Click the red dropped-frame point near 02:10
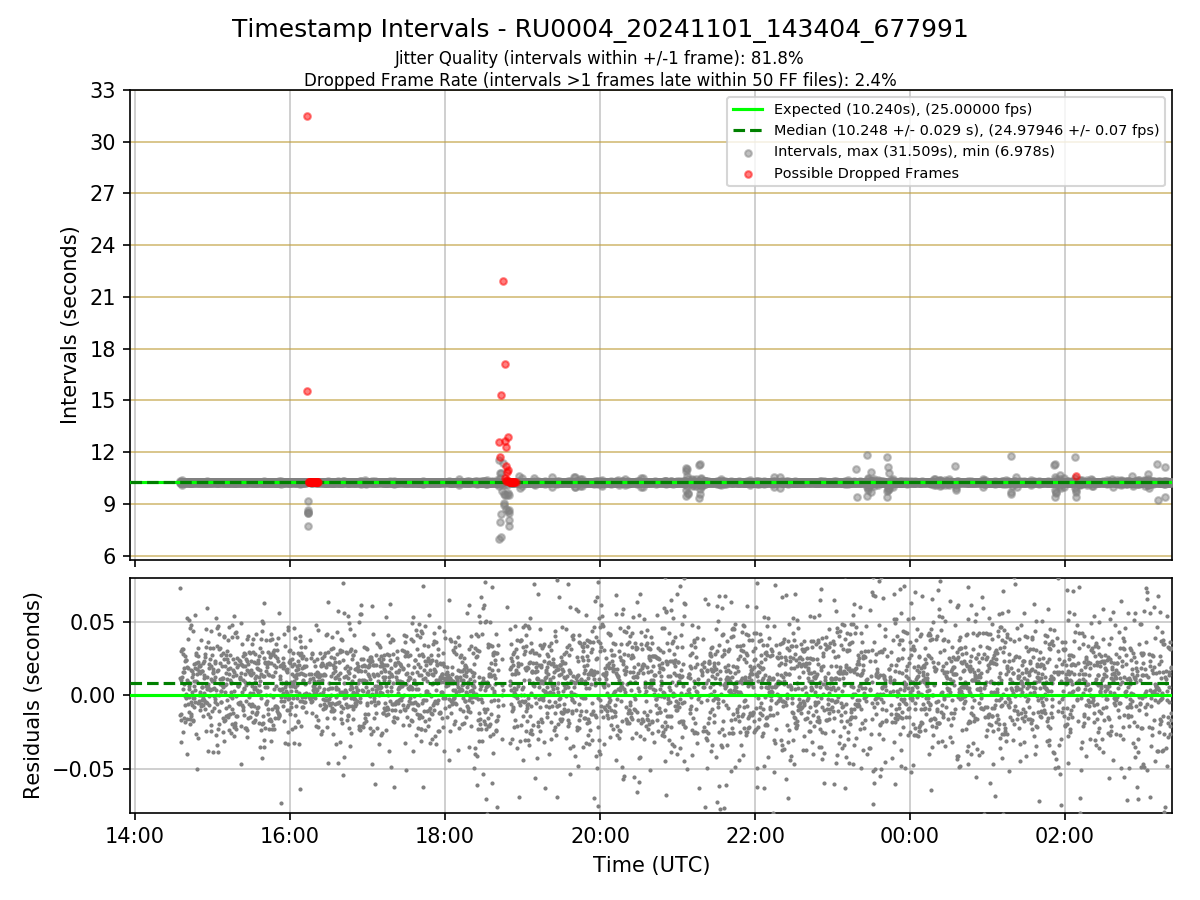Screen dimensions: 1200x900 coord(1076,477)
